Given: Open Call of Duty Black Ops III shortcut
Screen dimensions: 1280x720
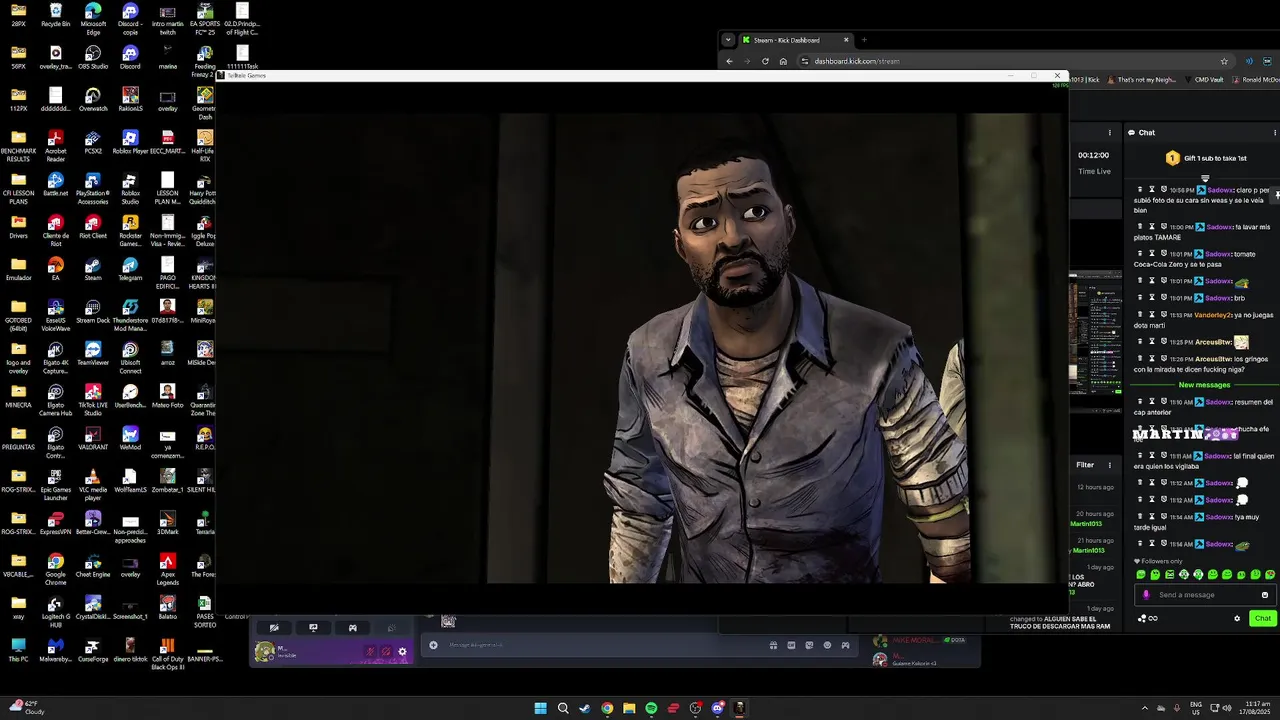Looking at the screenshot, I should point(167,654).
